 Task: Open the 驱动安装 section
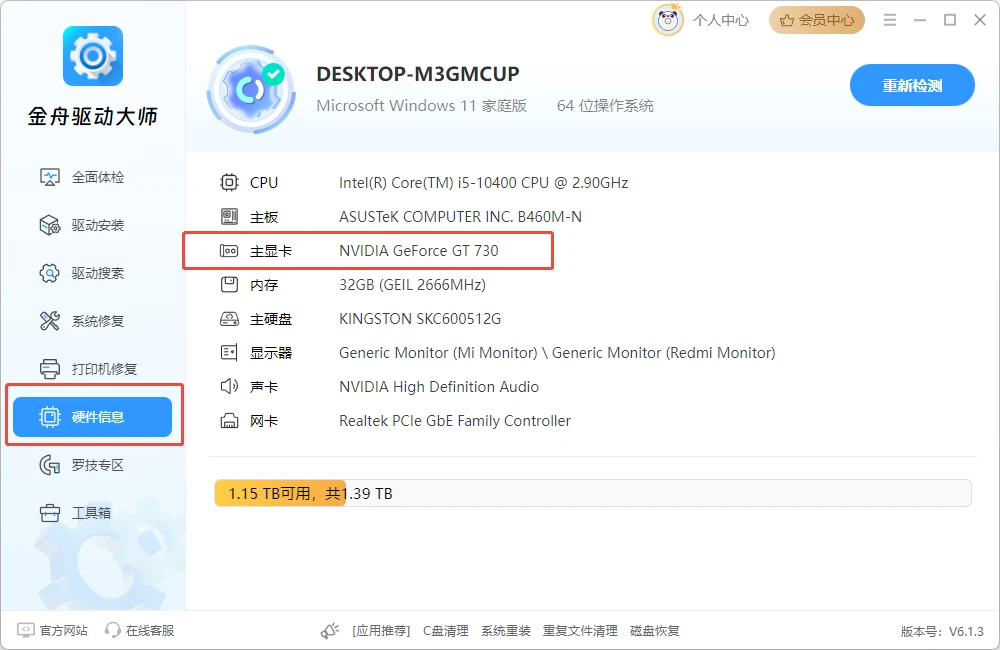coord(92,225)
